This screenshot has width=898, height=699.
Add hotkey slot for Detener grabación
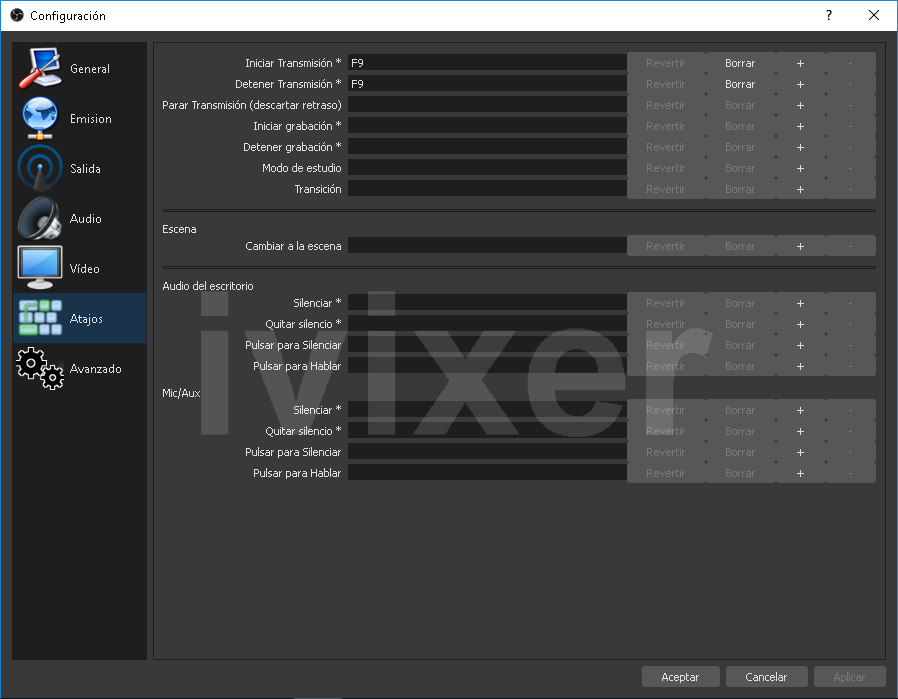[801, 147]
